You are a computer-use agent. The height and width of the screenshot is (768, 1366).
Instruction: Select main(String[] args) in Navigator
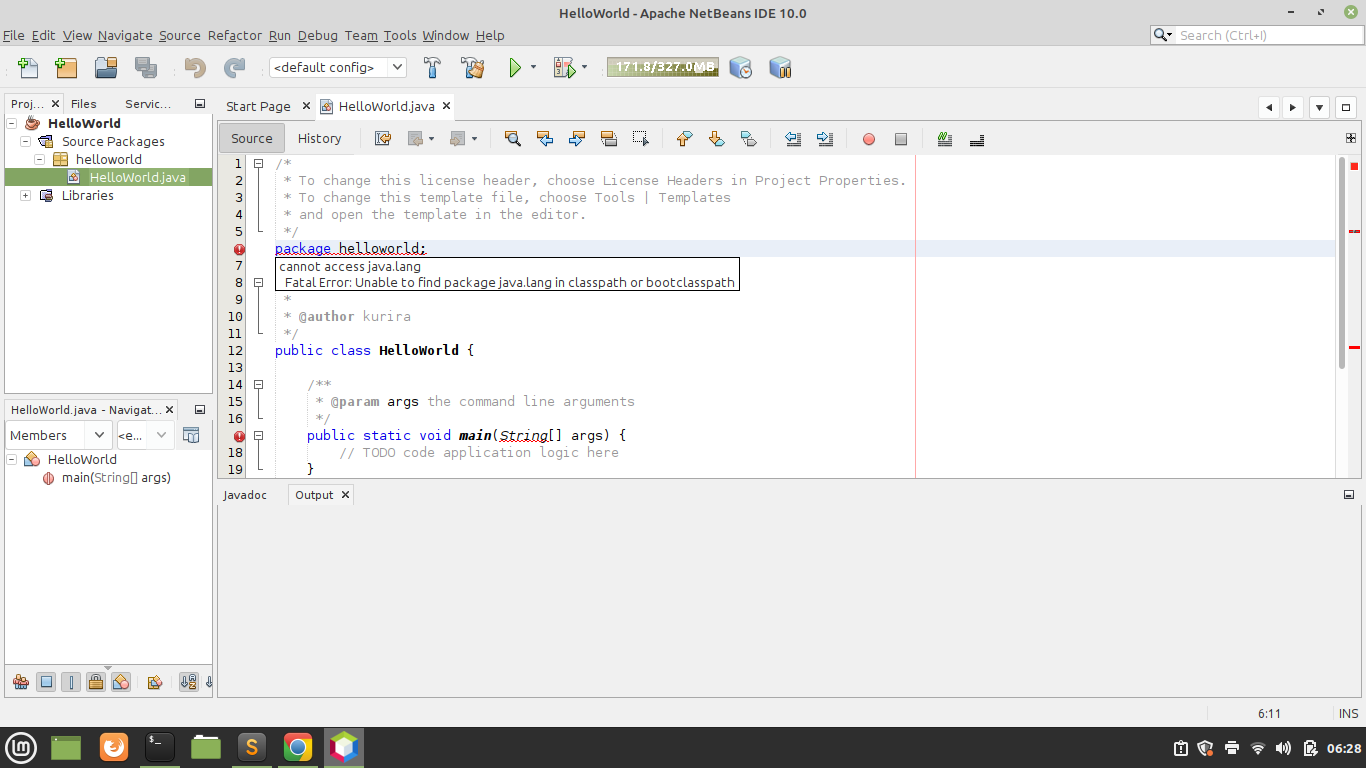pos(116,477)
